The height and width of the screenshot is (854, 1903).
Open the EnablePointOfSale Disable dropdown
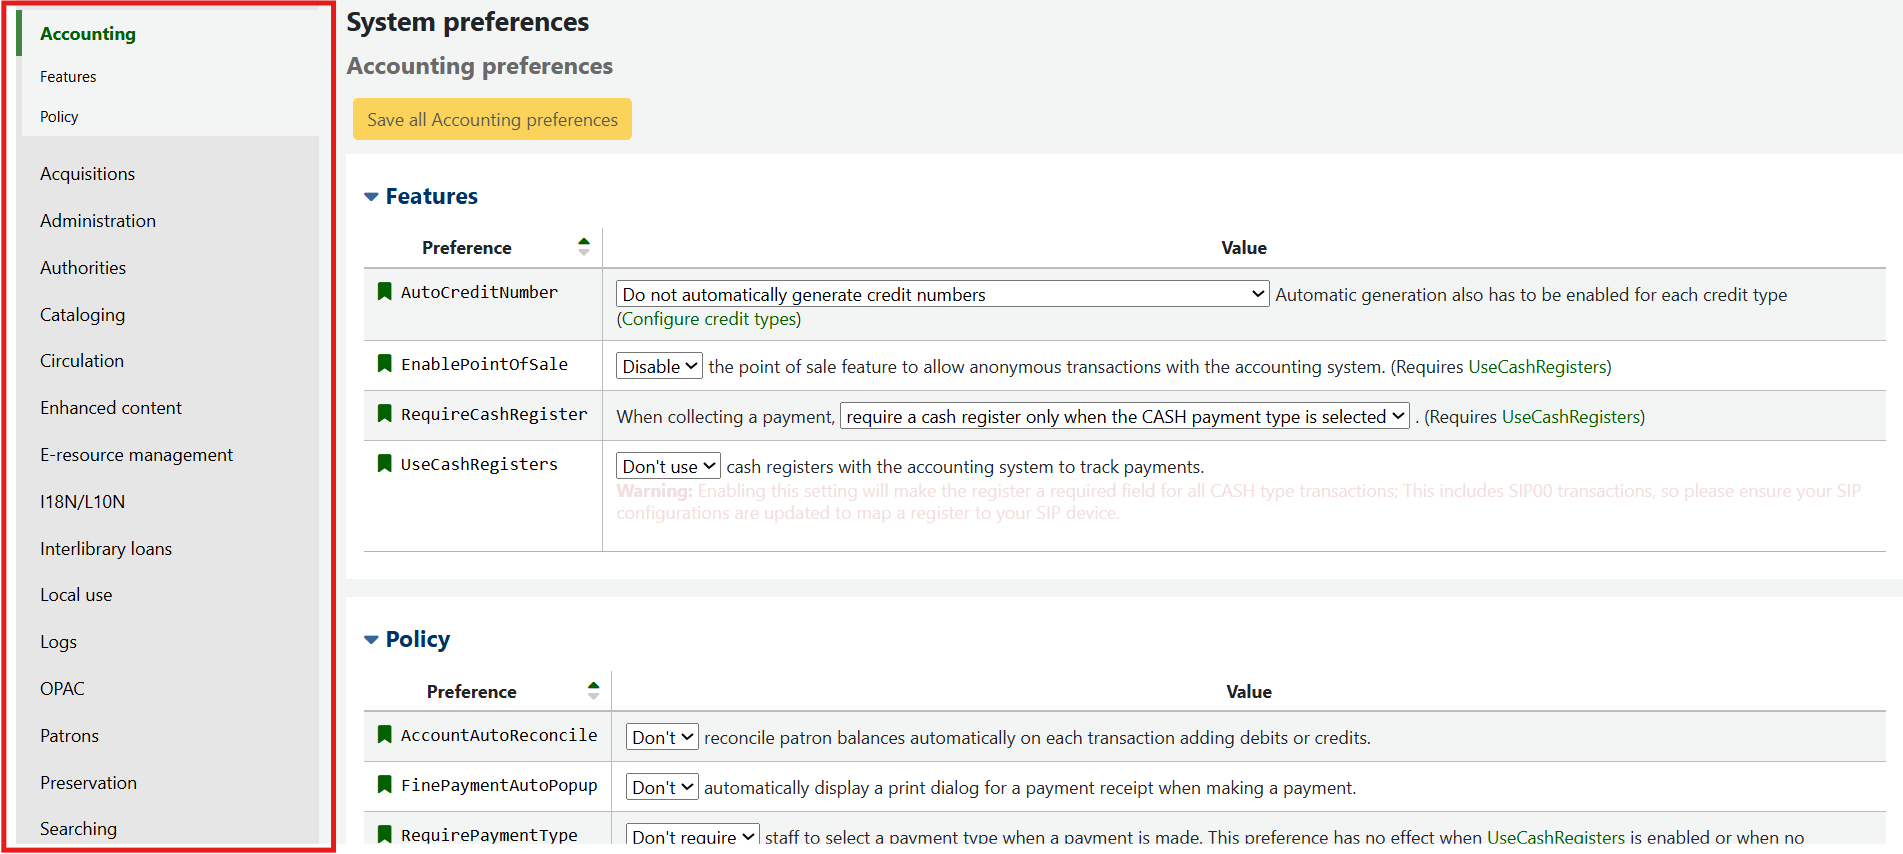(x=659, y=367)
